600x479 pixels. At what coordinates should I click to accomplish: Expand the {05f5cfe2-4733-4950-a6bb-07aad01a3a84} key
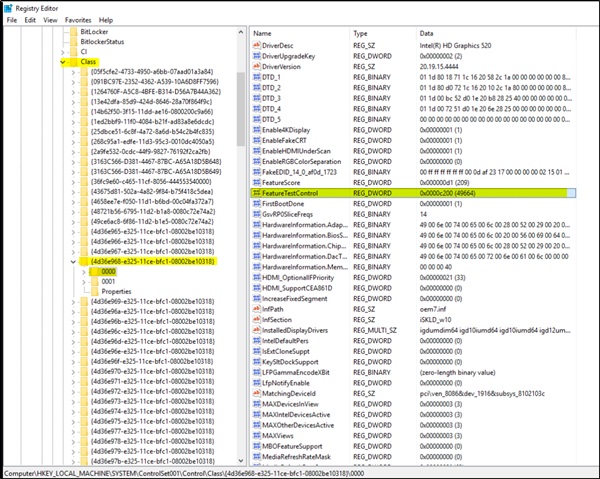click(73, 72)
